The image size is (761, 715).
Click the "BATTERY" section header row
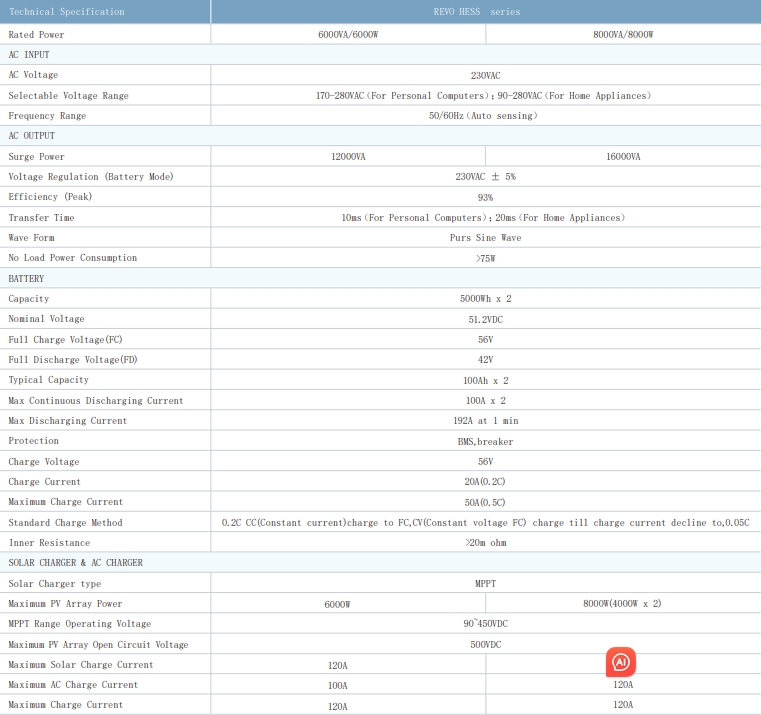27,278
